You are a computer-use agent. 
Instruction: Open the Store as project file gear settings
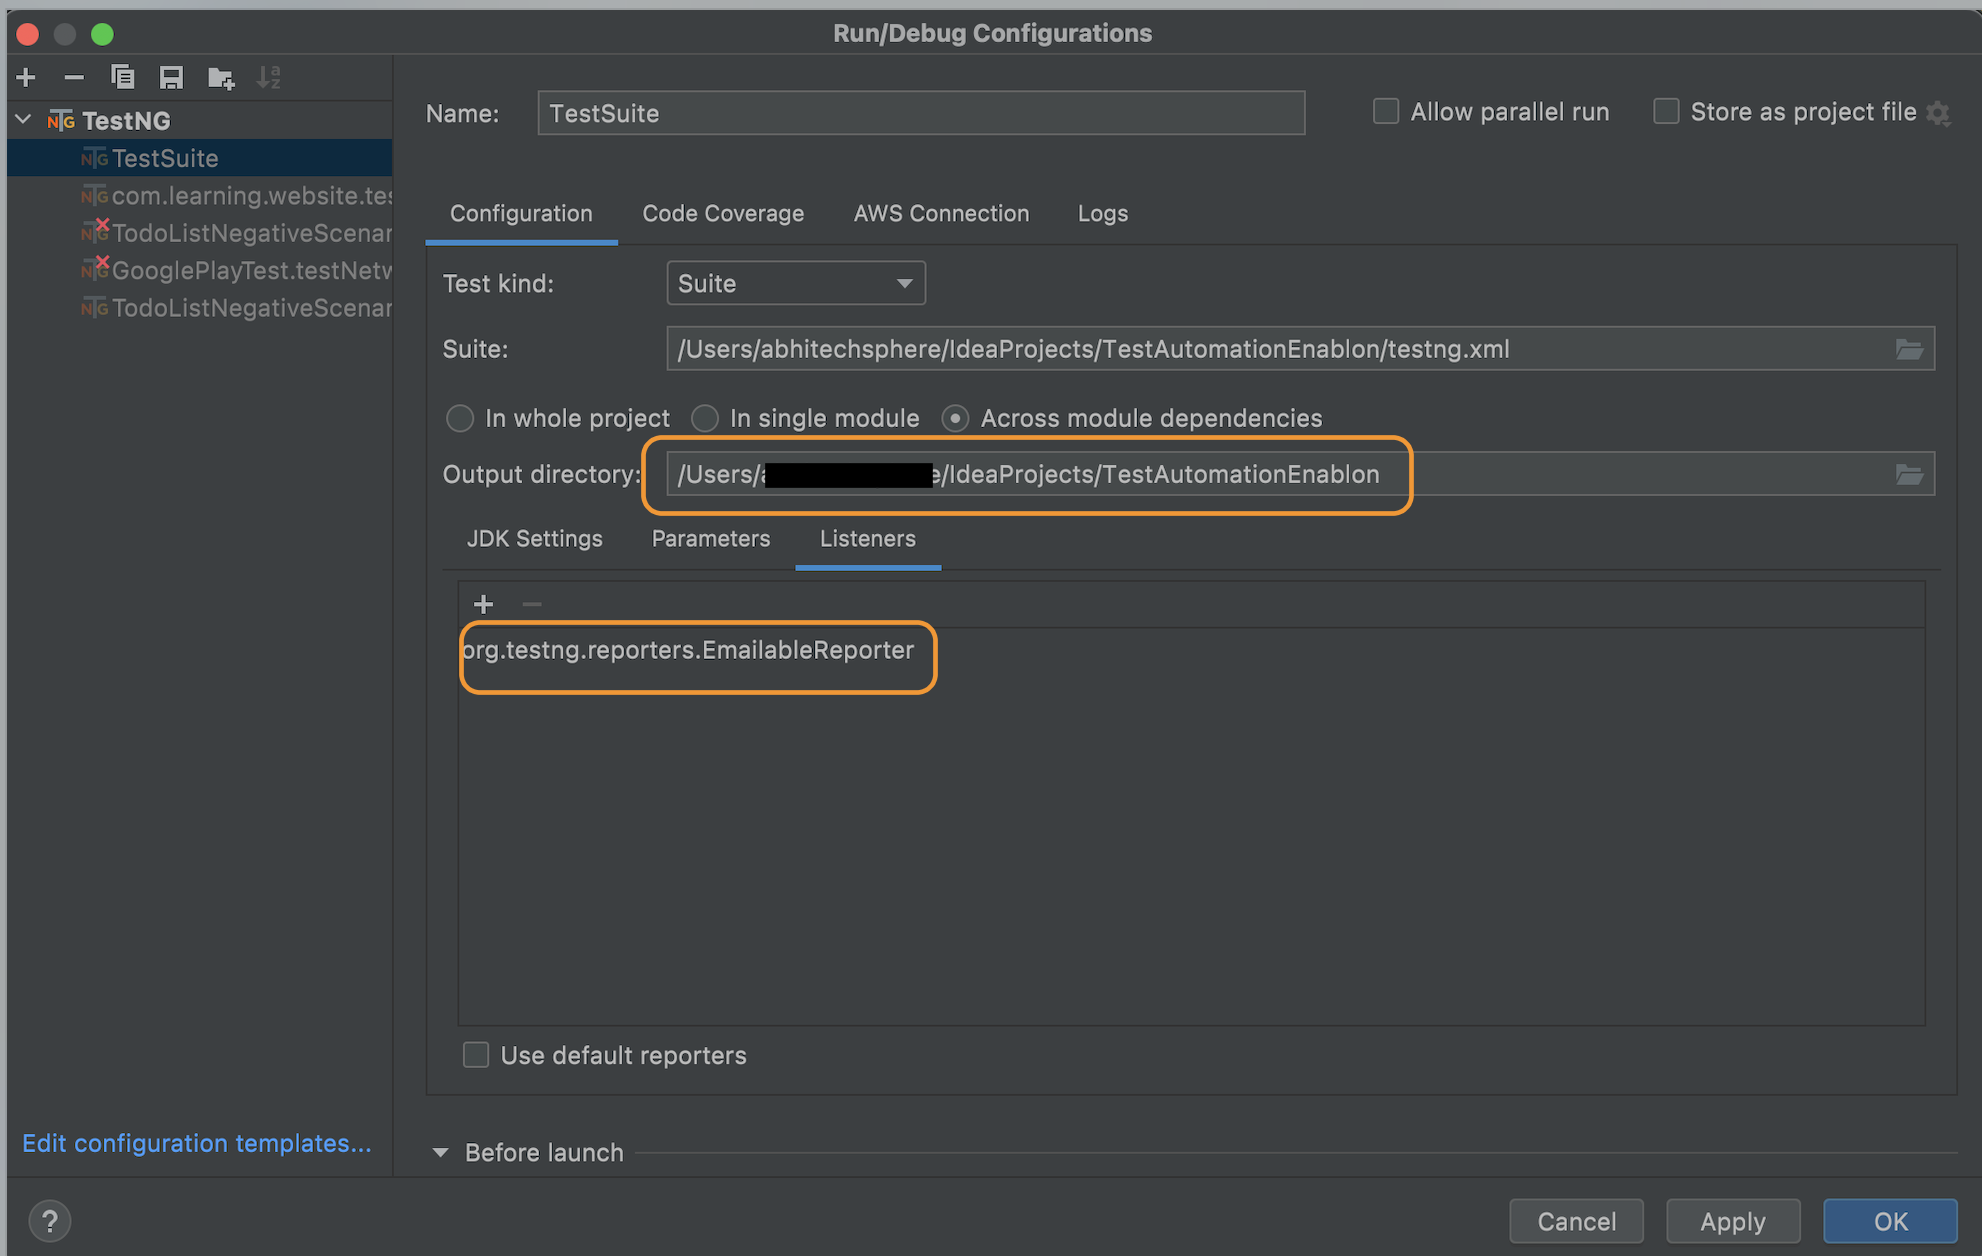1938,113
